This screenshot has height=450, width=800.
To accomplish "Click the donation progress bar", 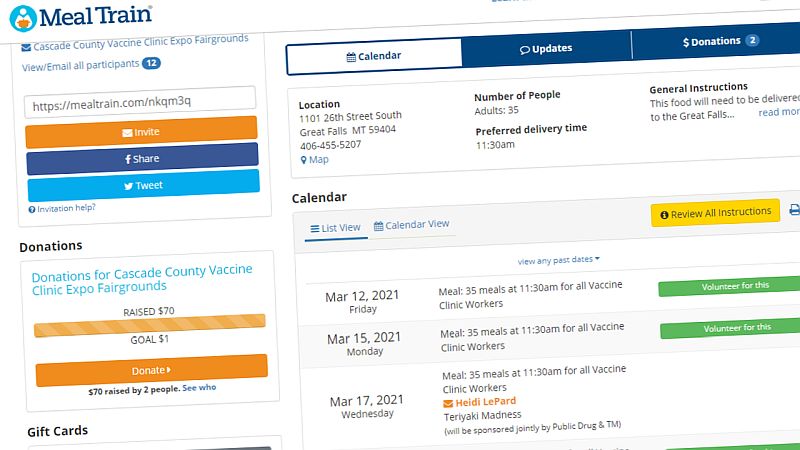I will (x=150, y=328).
